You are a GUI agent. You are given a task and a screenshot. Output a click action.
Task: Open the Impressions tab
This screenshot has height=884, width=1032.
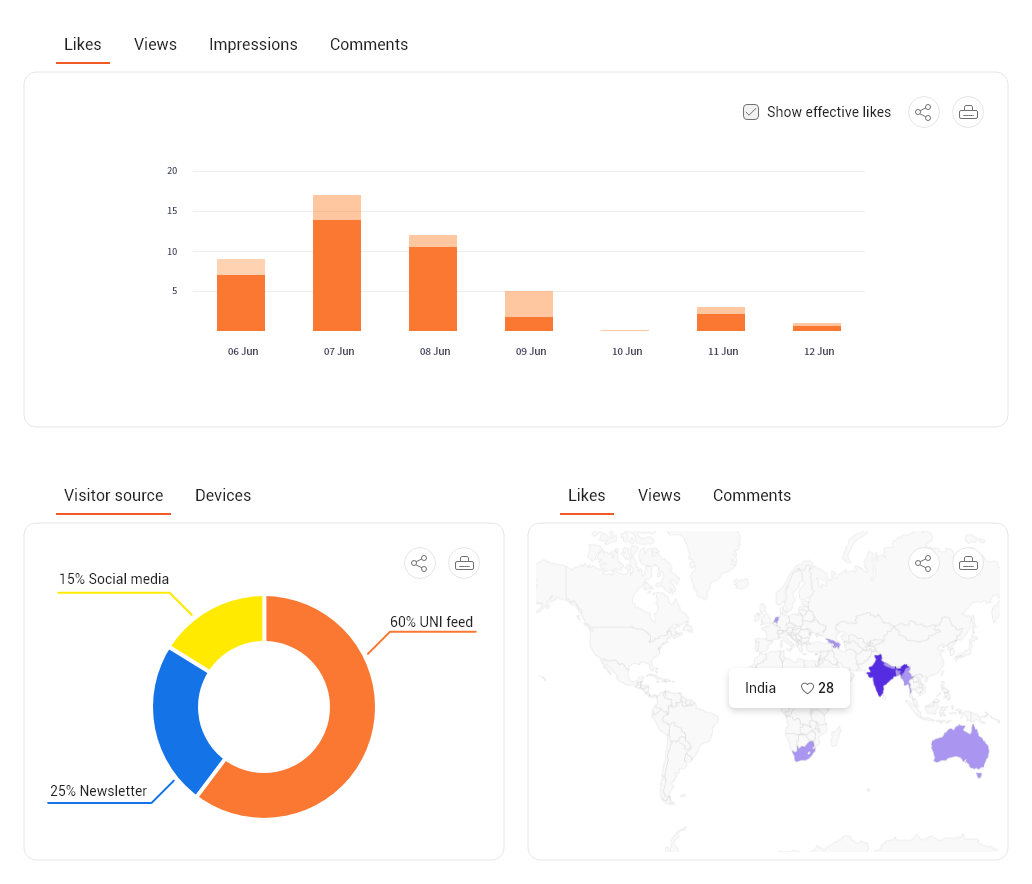pos(253,44)
